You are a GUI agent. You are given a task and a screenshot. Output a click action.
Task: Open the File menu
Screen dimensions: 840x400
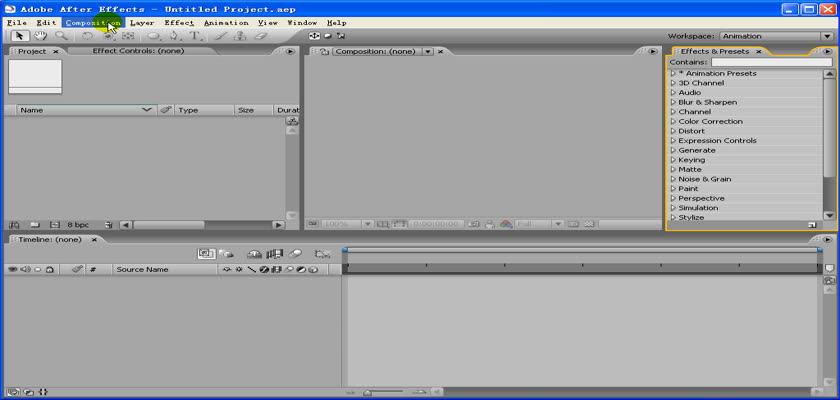(x=17, y=23)
